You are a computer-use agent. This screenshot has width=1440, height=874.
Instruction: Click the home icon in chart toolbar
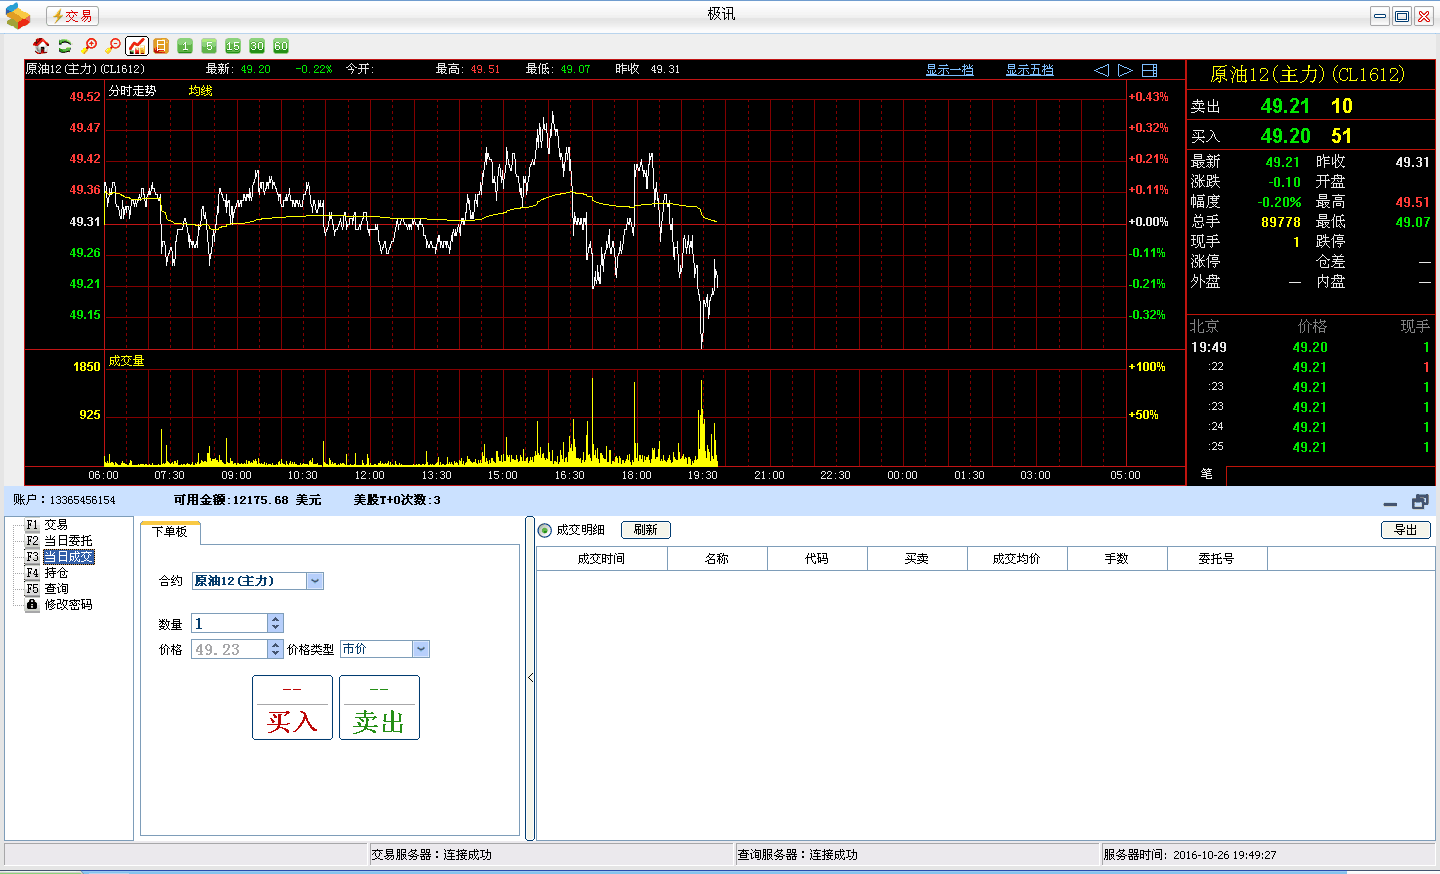(x=41, y=46)
